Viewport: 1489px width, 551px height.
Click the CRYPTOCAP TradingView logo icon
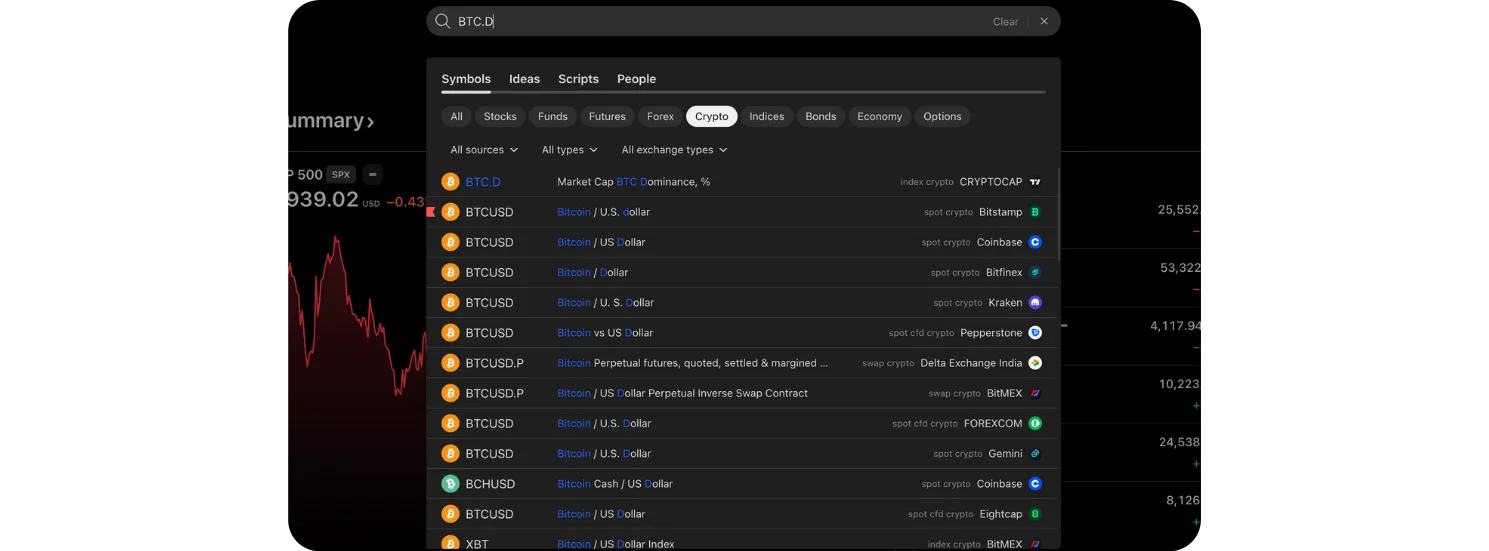point(1035,182)
